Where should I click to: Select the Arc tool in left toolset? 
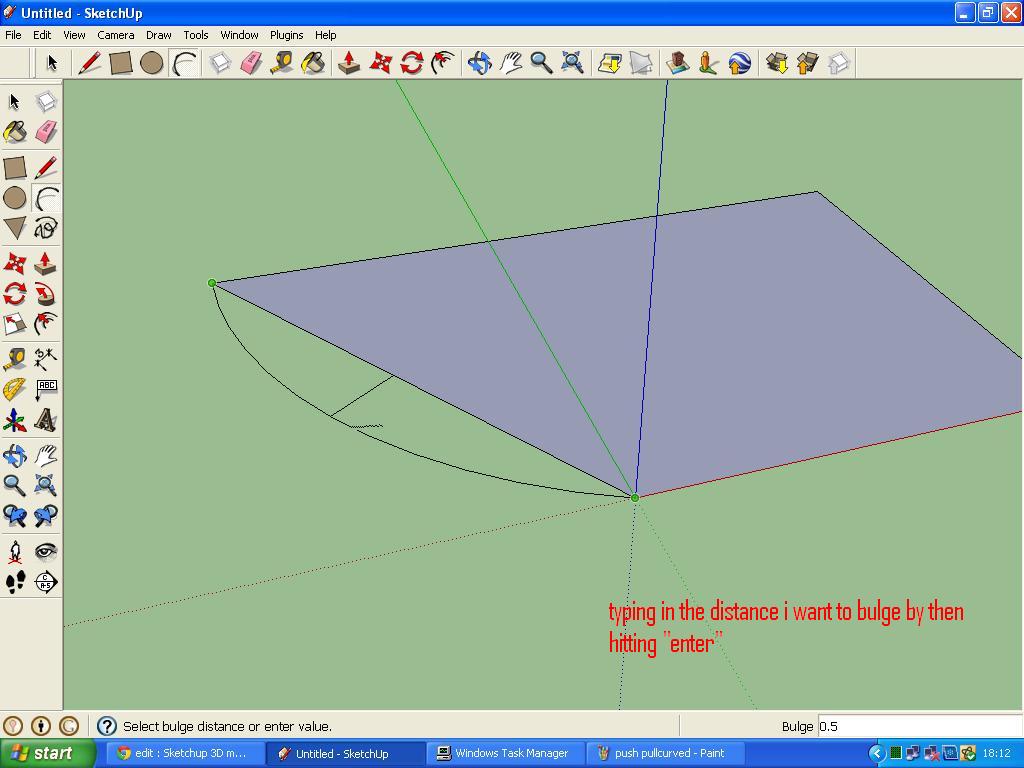coord(46,198)
